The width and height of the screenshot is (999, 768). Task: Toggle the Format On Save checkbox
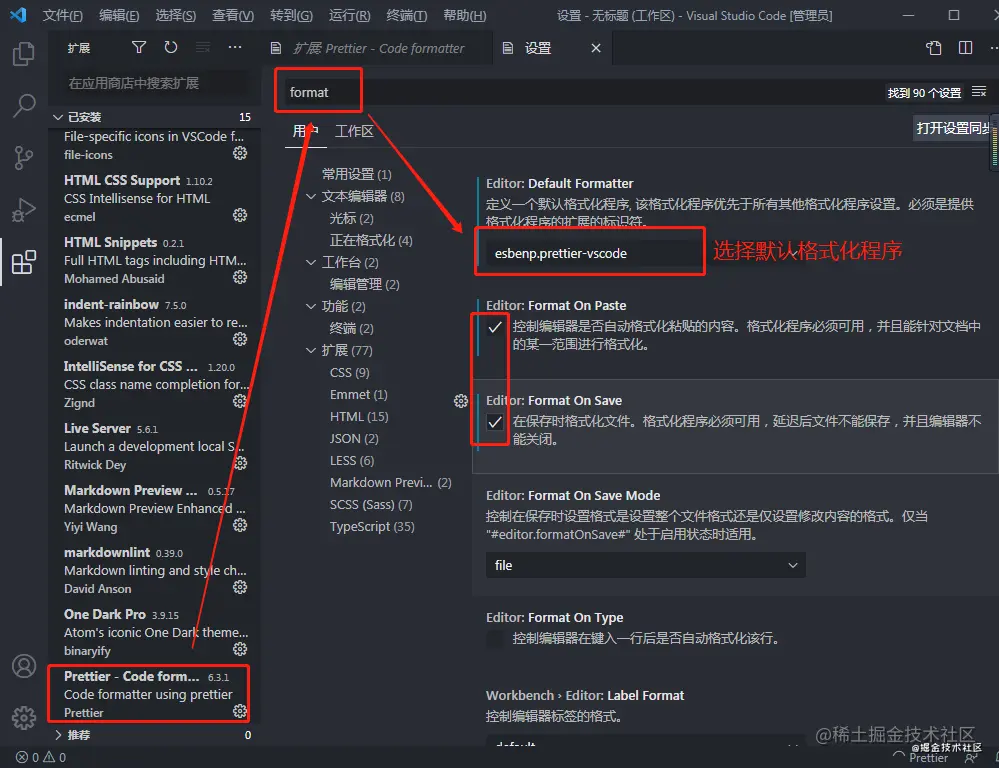coord(495,423)
